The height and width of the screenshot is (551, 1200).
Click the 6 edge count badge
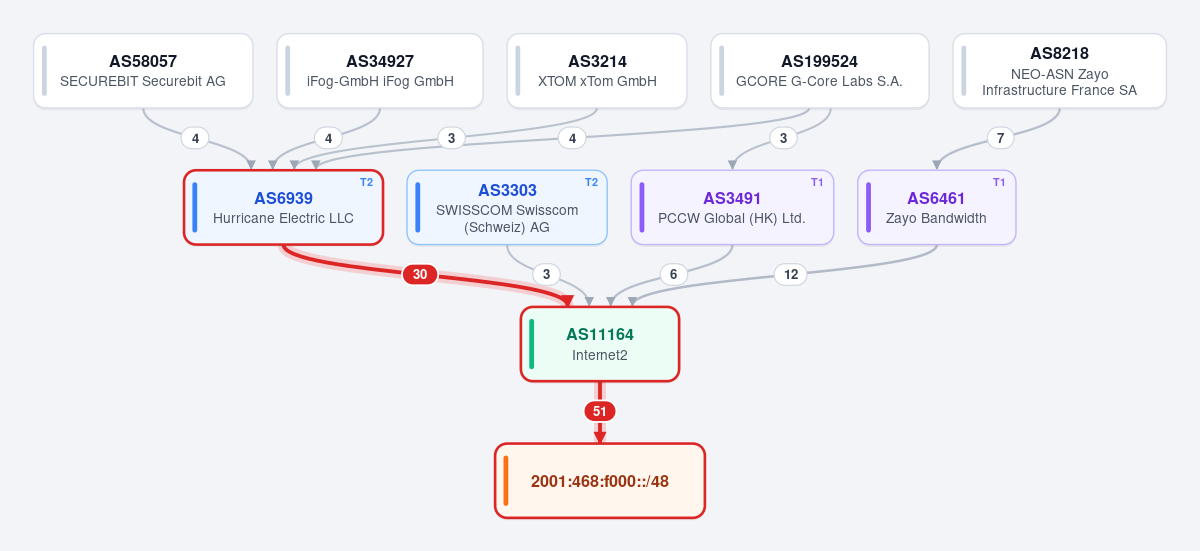(x=673, y=274)
